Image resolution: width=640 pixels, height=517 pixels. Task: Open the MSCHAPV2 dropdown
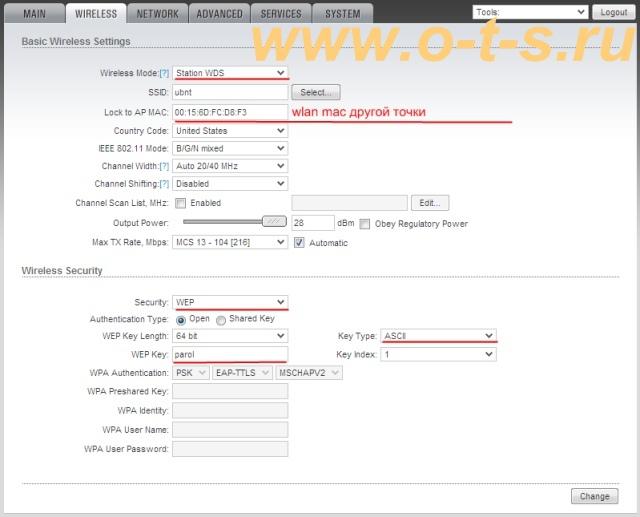[309, 373]
